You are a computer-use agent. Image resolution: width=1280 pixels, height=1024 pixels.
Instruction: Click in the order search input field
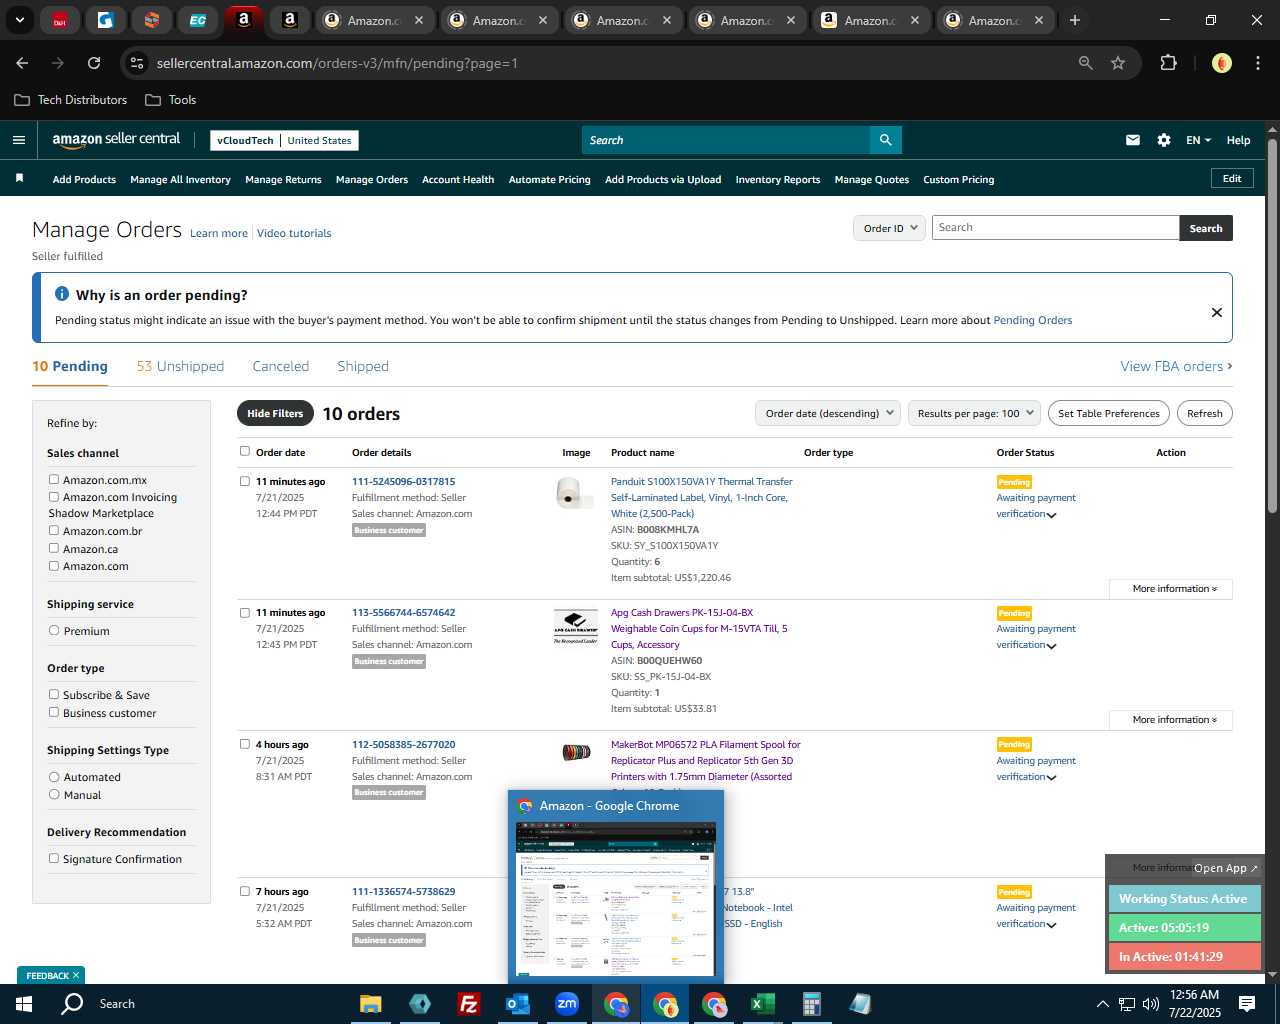pos(1055,228)
